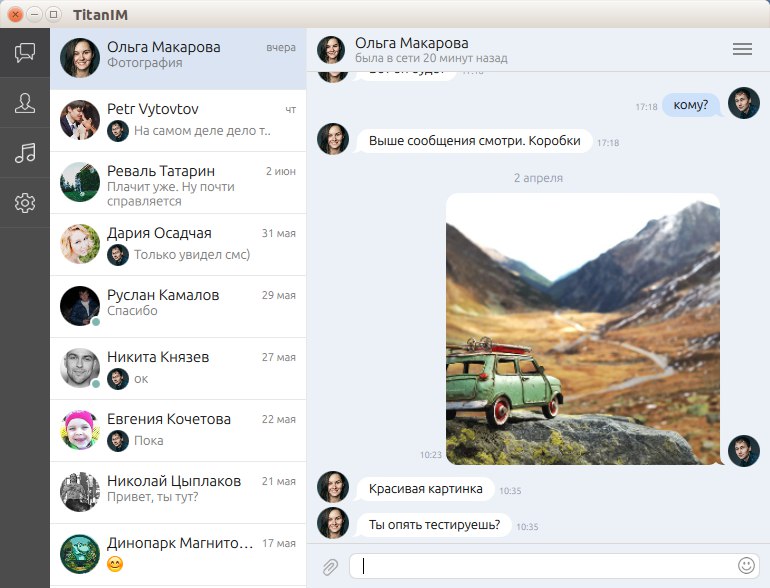Open chat with Реваль Татарин

178,183
